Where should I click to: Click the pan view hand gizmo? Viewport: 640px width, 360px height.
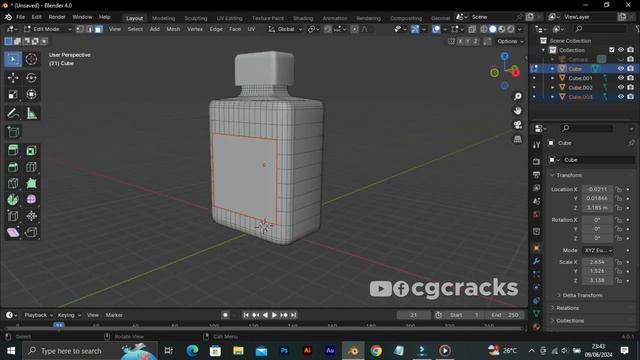pos(518,111)
